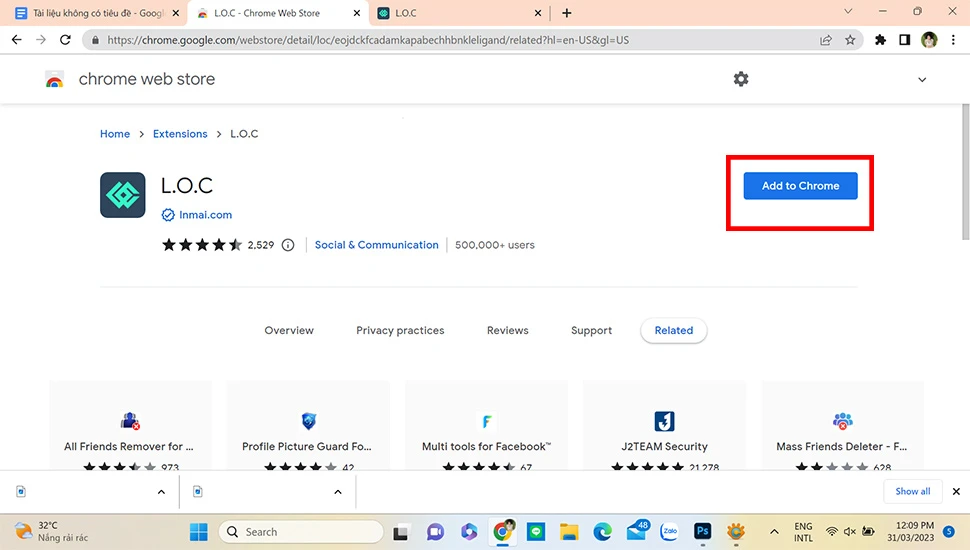Screen dimensions: 970x550
Task: Open Chrome Web Store settings gear
Action: coord(740,79)
